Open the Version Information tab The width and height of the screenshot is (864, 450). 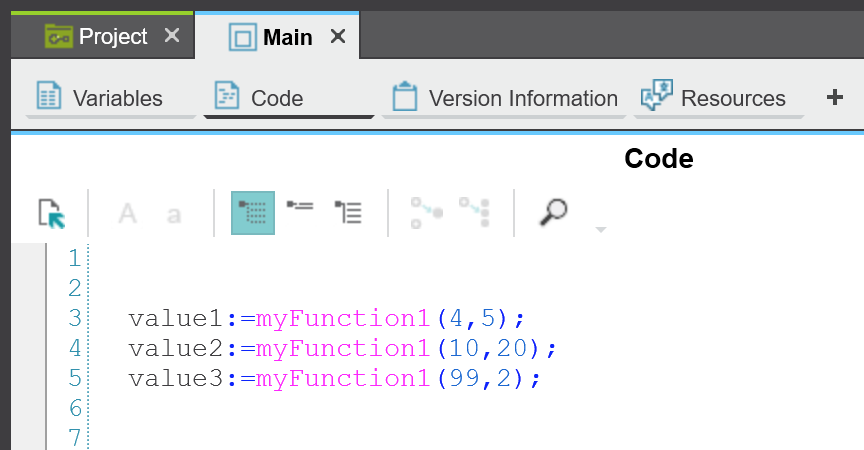click(x=504, y=98)
